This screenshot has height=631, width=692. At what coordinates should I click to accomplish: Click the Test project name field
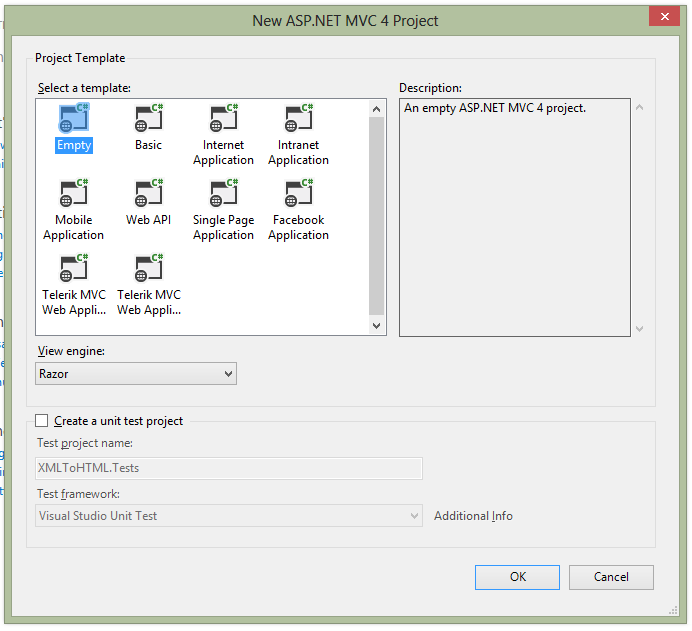(x=229, y=468)
